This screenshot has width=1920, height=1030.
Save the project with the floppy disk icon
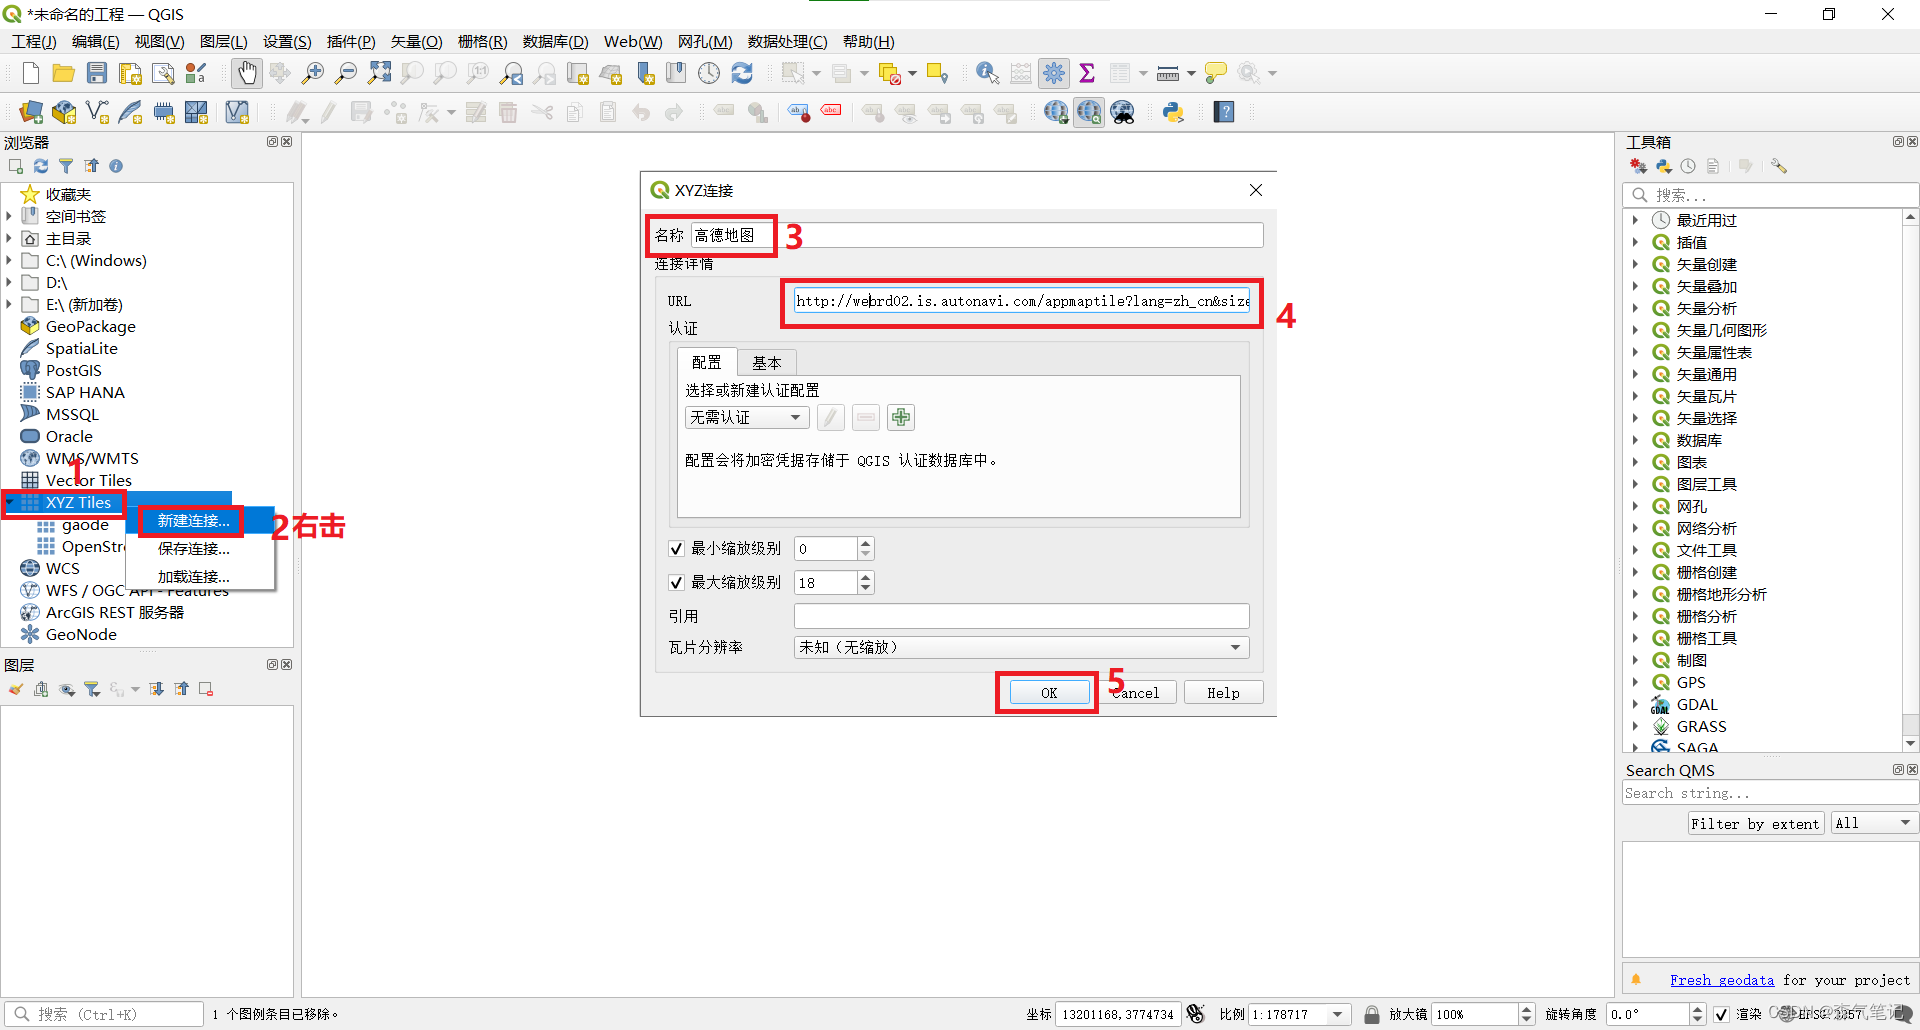97,73
